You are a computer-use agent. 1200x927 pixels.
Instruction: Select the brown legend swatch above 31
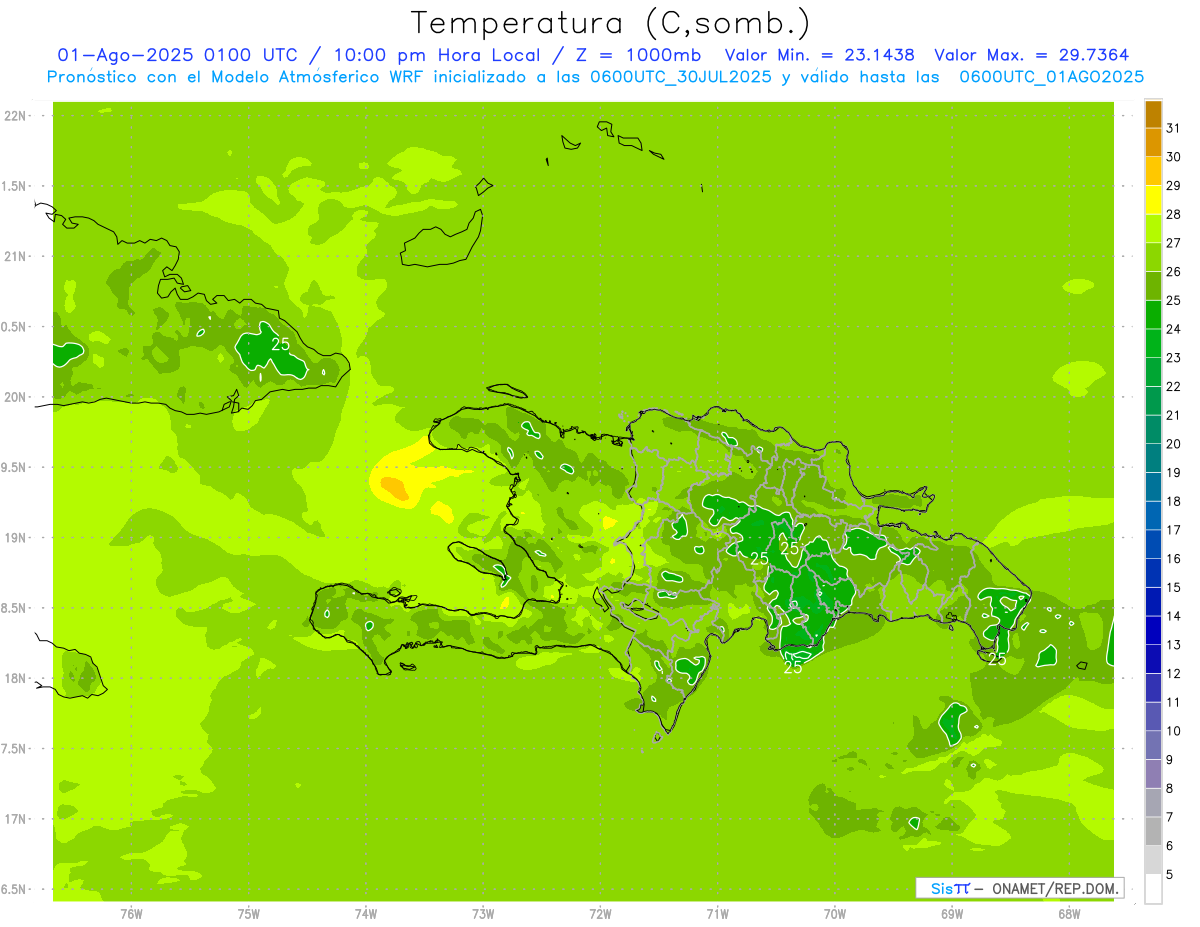click(1153, 114)
